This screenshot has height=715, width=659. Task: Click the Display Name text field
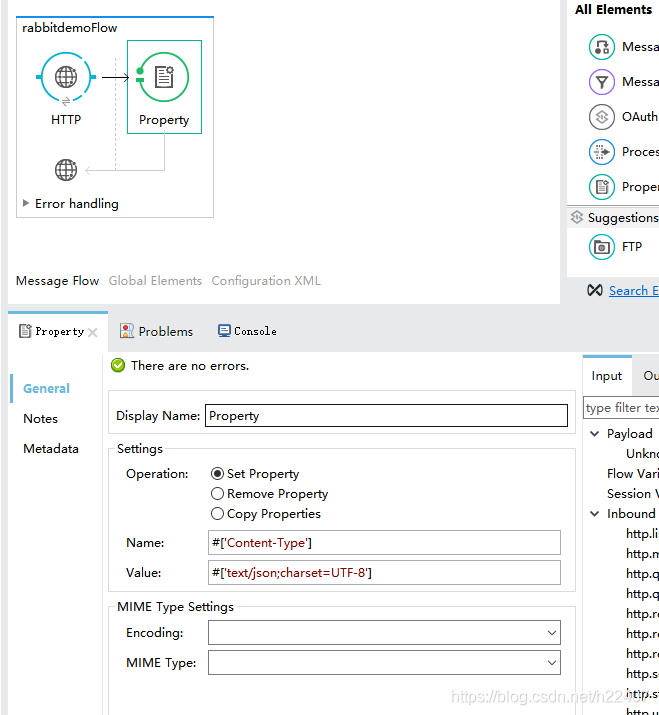[386, 416]
